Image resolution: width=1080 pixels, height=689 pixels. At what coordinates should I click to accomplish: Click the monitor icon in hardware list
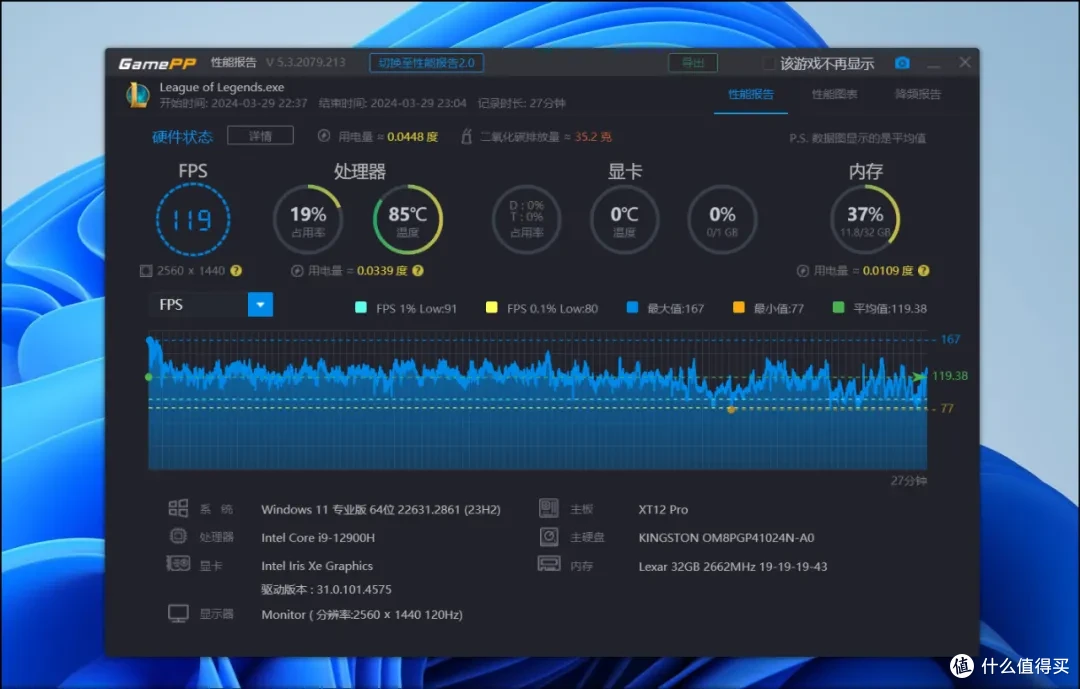tap(178, 613)
